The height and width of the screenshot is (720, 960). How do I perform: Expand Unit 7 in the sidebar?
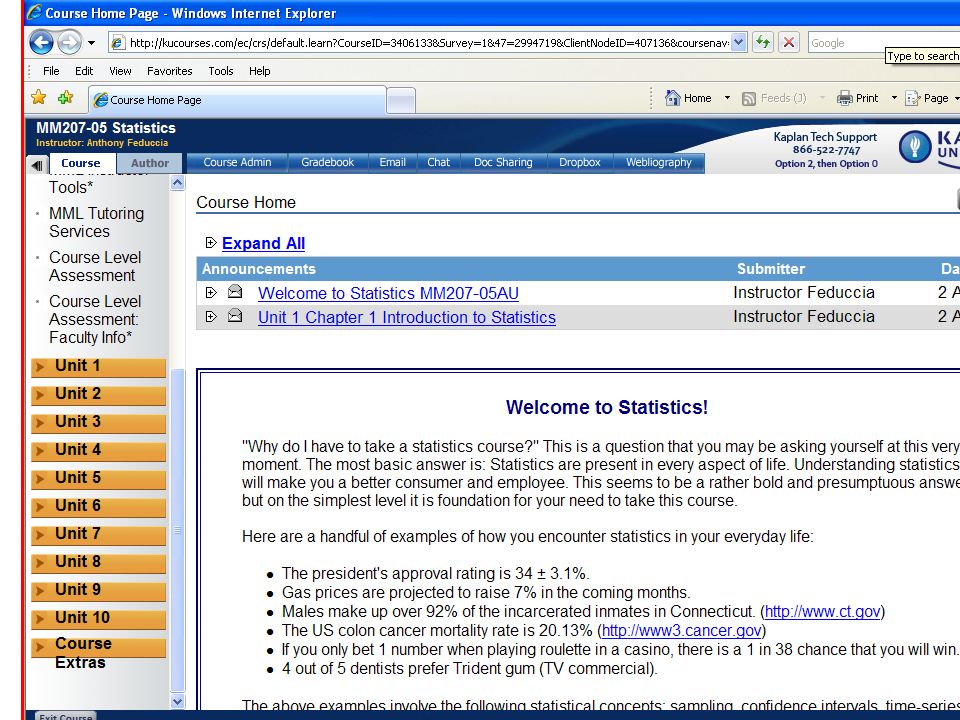[99, 534]
